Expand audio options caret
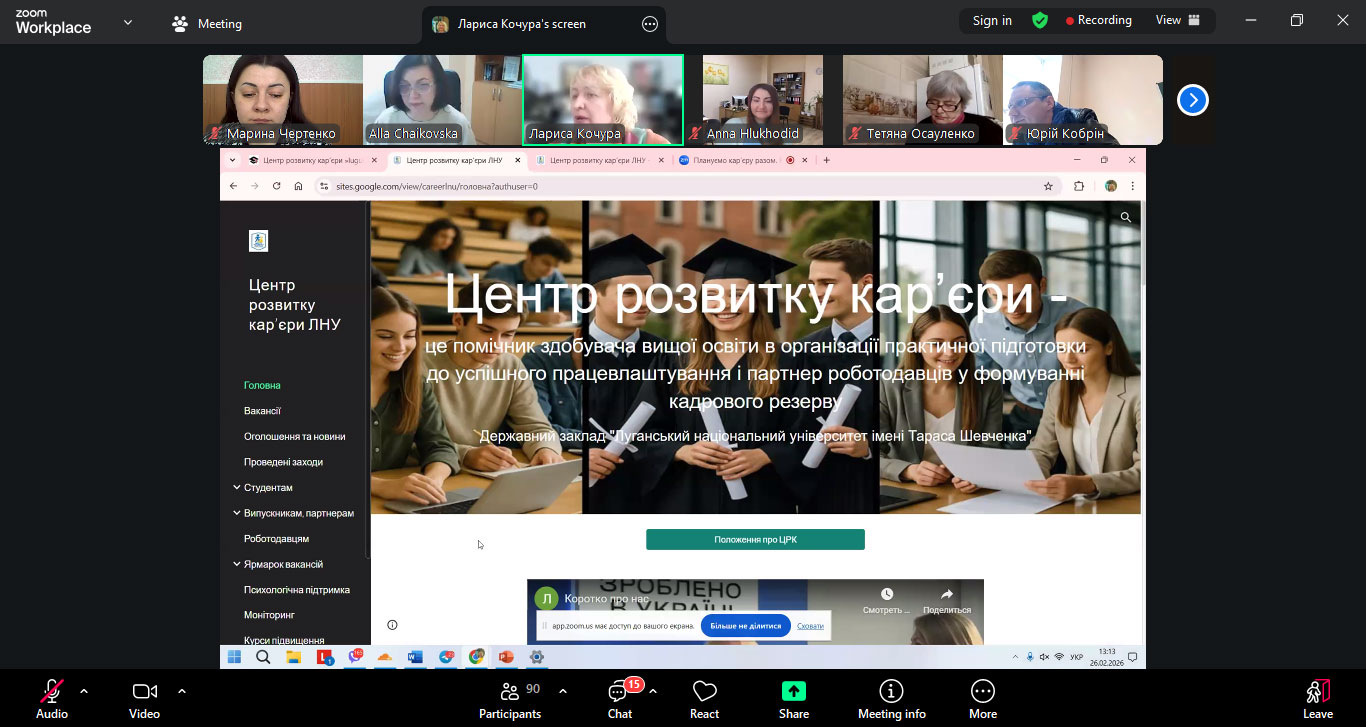 (84, 690)
